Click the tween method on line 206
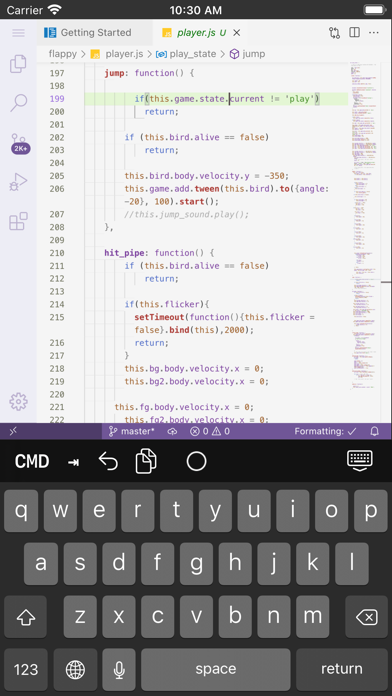This screenshot has height=696, width=392. 206,189
